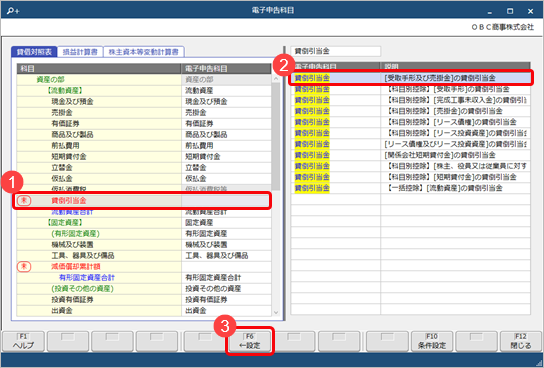Click the empty 電子申告科目 cell for 減価償却累計額
Screen dimensions: 544x368
point(226,266)
